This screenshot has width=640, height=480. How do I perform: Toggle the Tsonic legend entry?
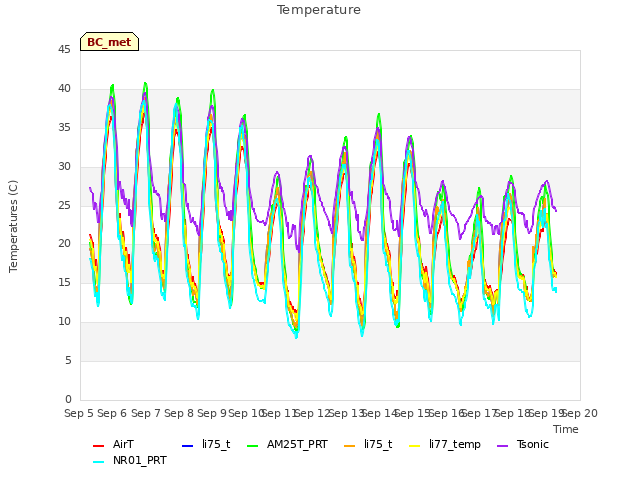point(523,444)
